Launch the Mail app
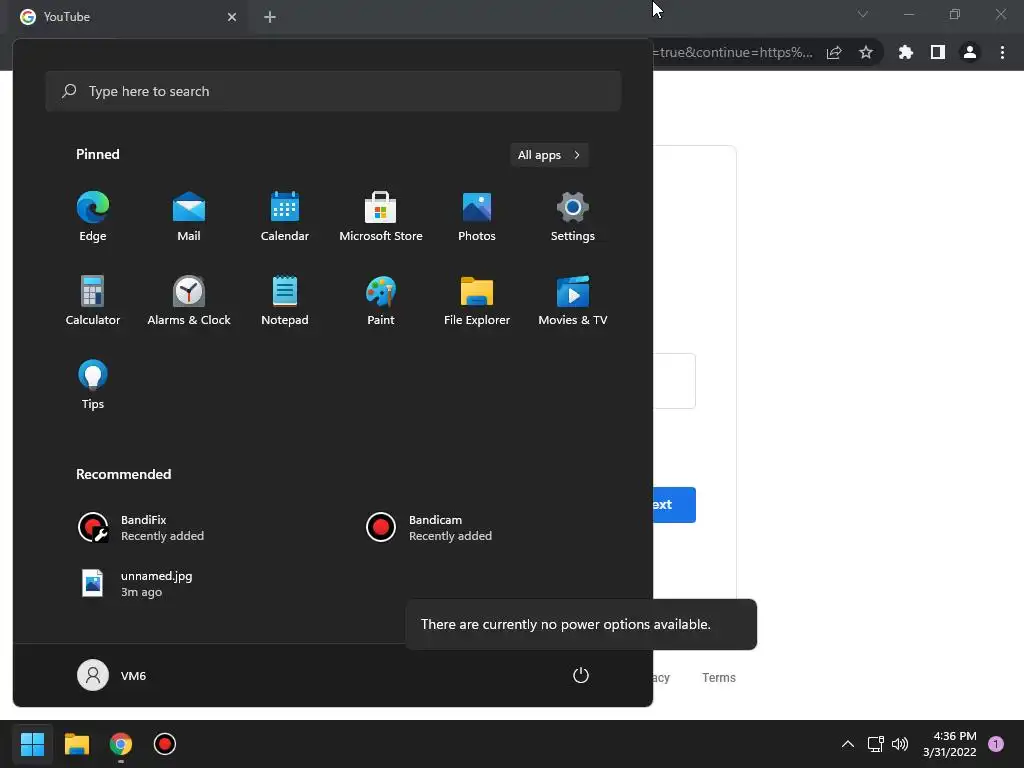1024x768 pixels. (x=189, y=217)
